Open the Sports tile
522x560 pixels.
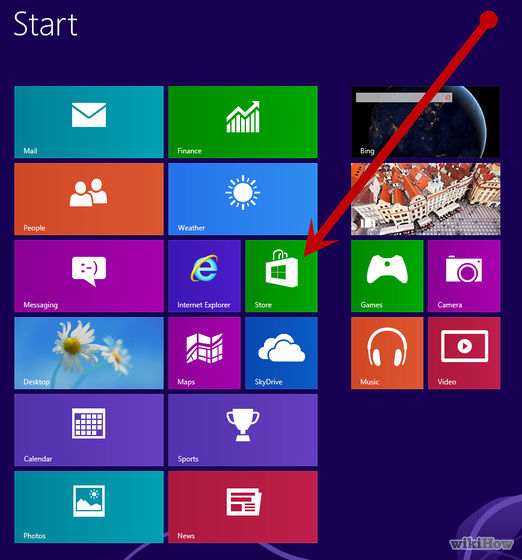[x=243, y=430]
